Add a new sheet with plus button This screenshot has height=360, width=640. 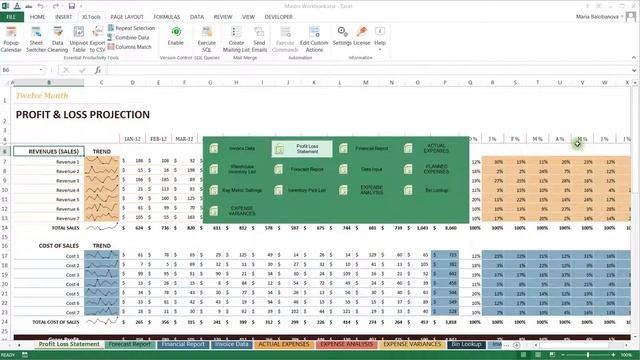pyautogui.click(x=516, y=345)
